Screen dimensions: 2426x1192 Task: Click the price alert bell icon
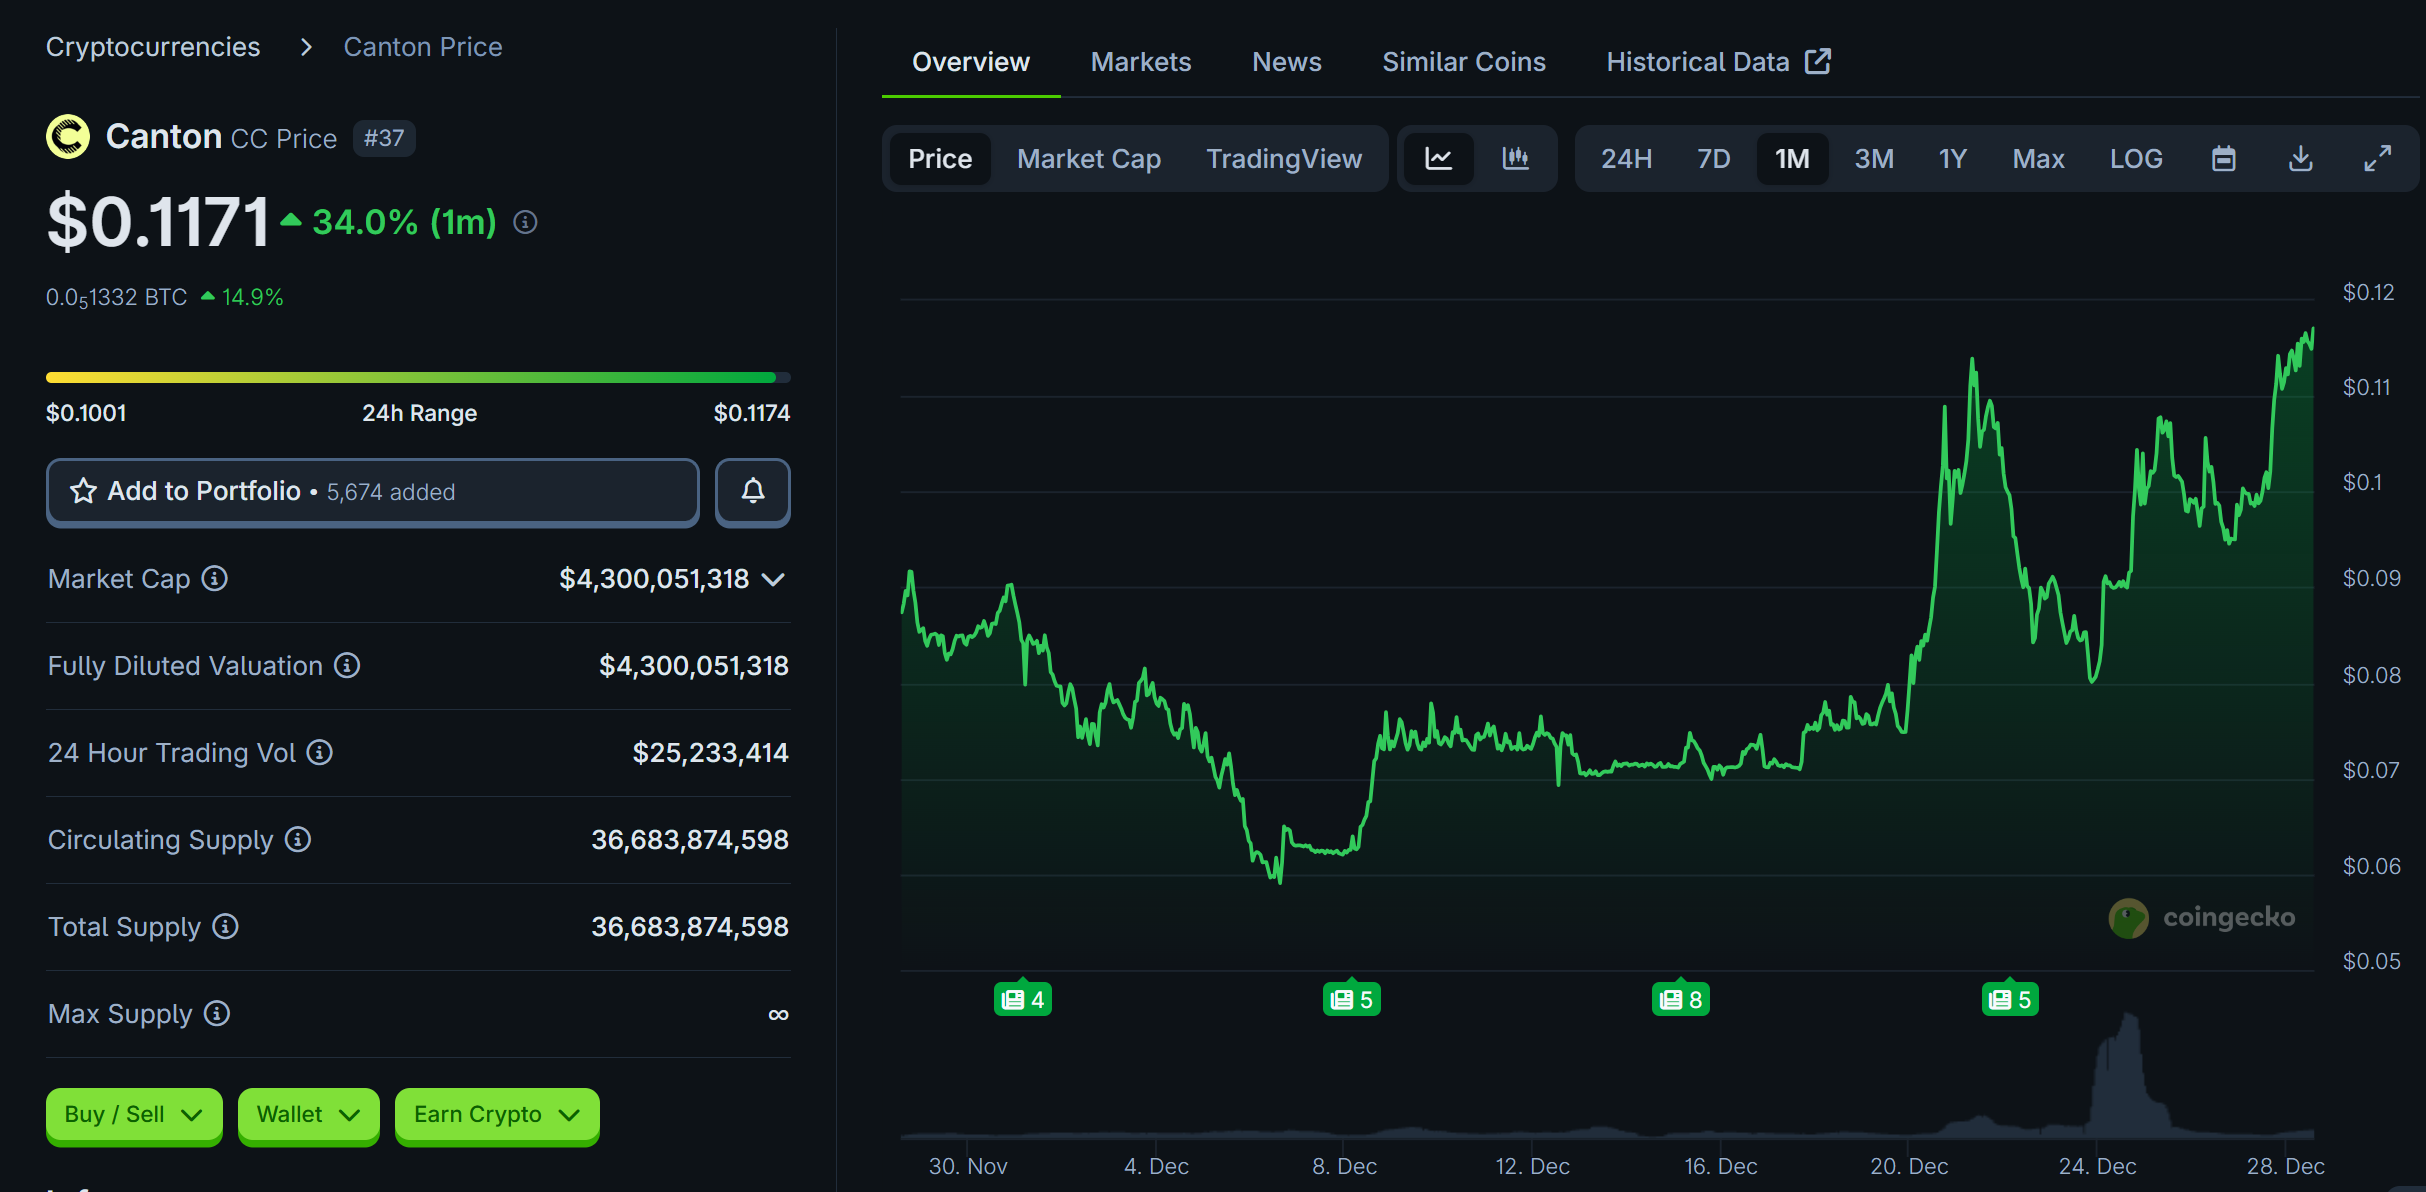click(x=752, y=492)
